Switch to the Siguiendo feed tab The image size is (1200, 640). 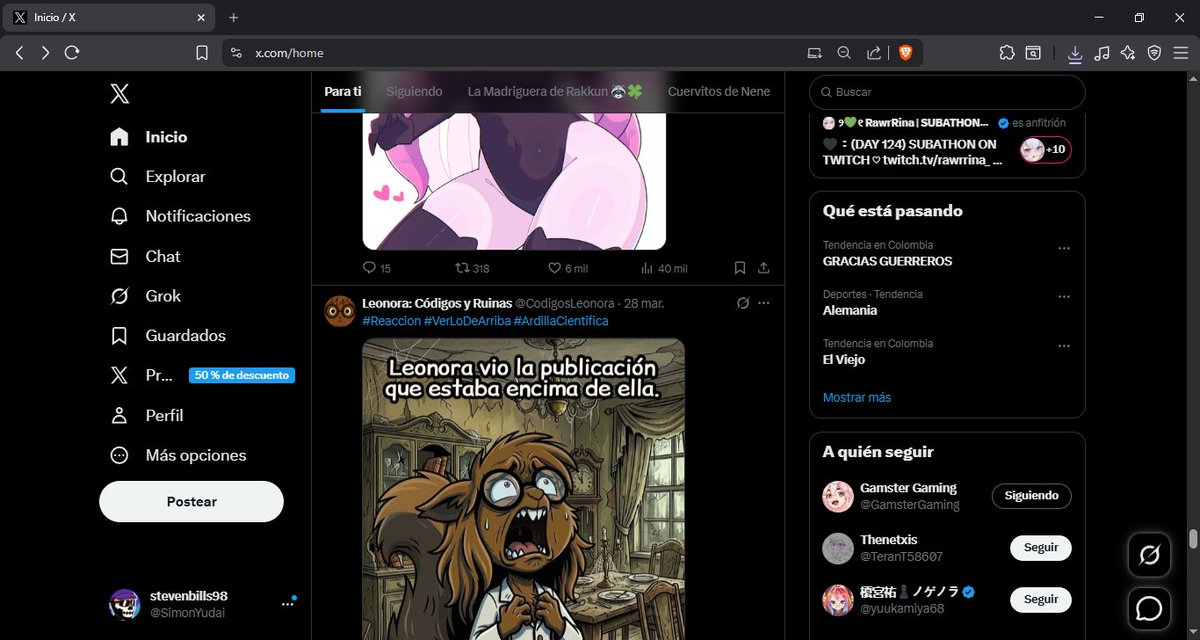(x=414, y=91)
